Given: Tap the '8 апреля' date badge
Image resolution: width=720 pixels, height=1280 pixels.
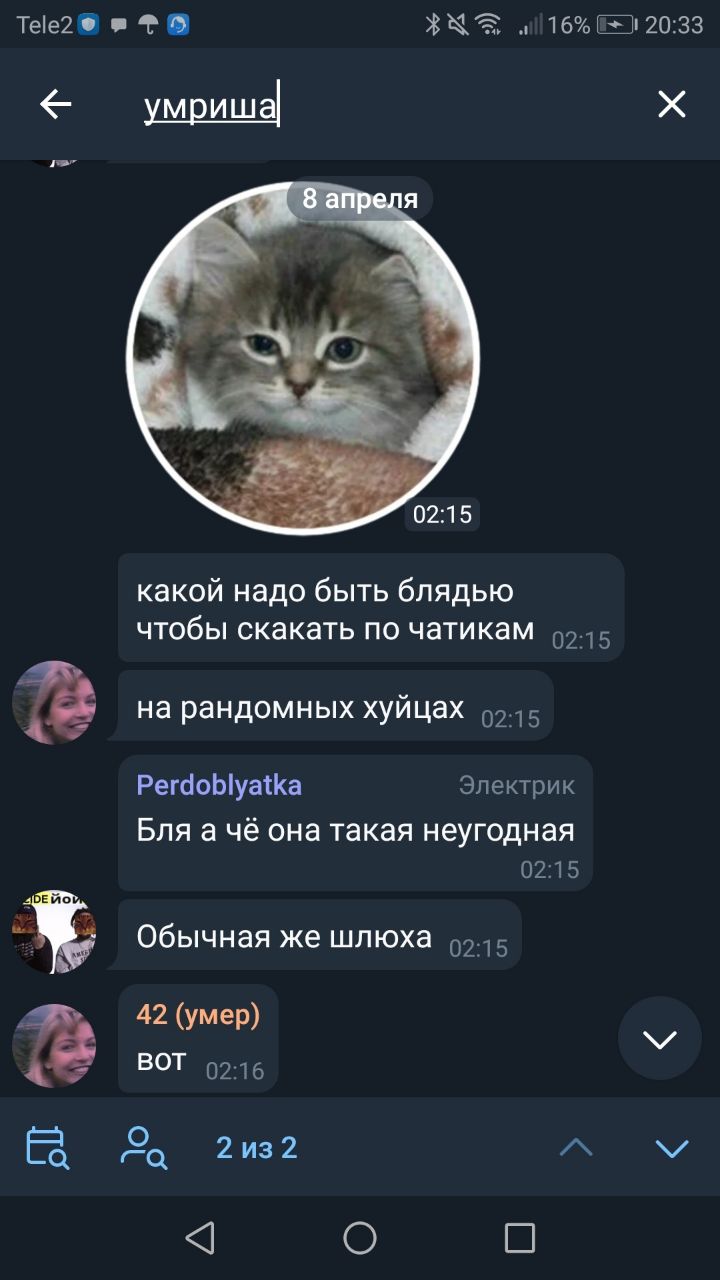Looking at the screenshot, I should coord(360,199).
